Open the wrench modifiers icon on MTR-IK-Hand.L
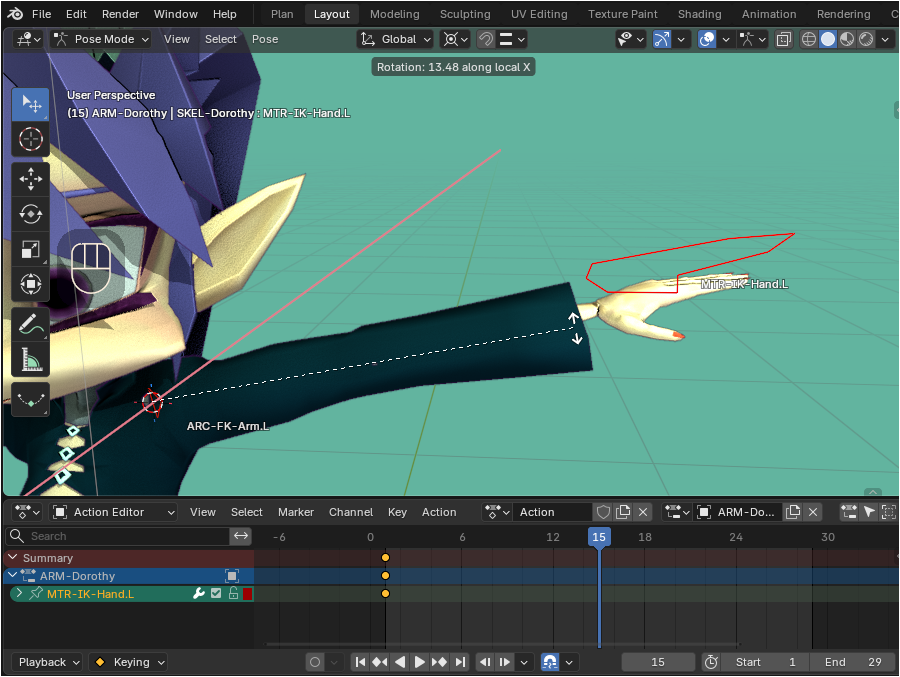The width and height of the screenshot is (900, 677). [x=199, y=594]
